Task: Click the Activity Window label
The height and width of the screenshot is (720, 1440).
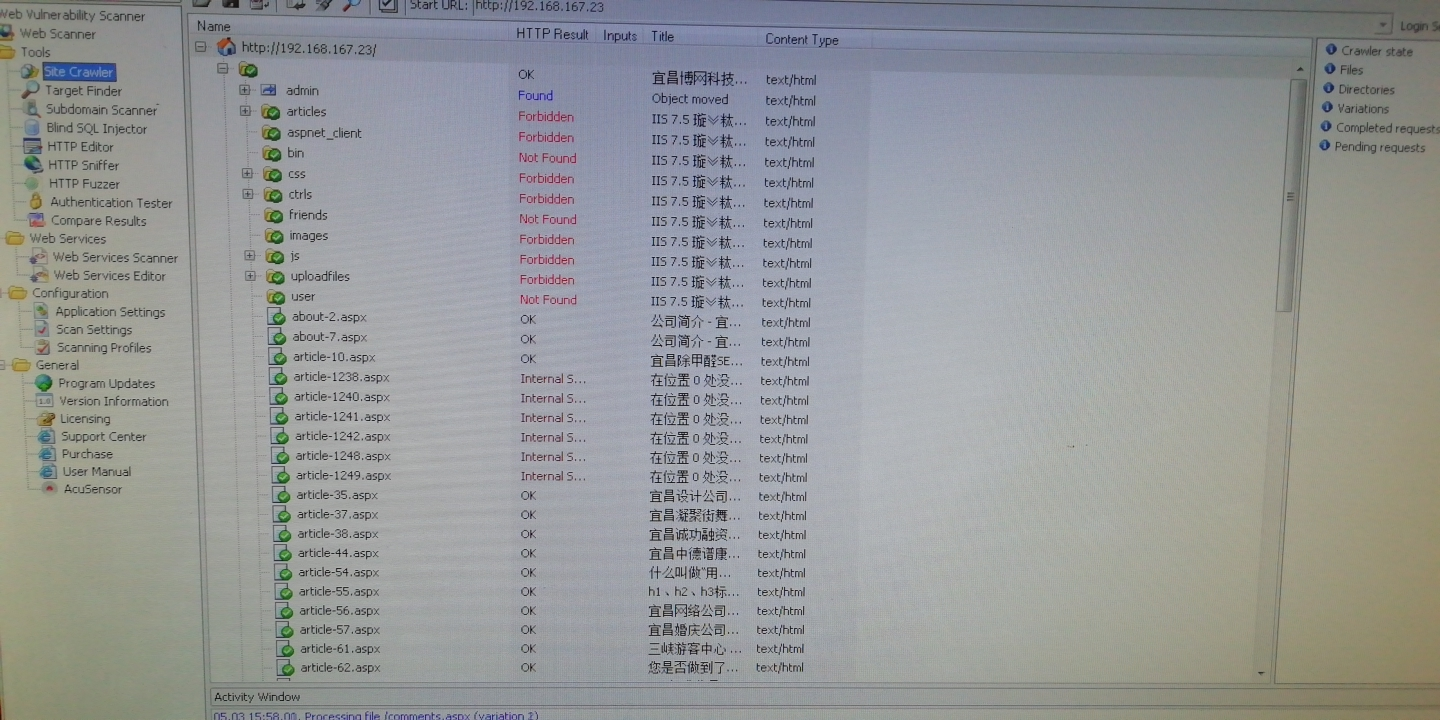Action: point(257,697)
